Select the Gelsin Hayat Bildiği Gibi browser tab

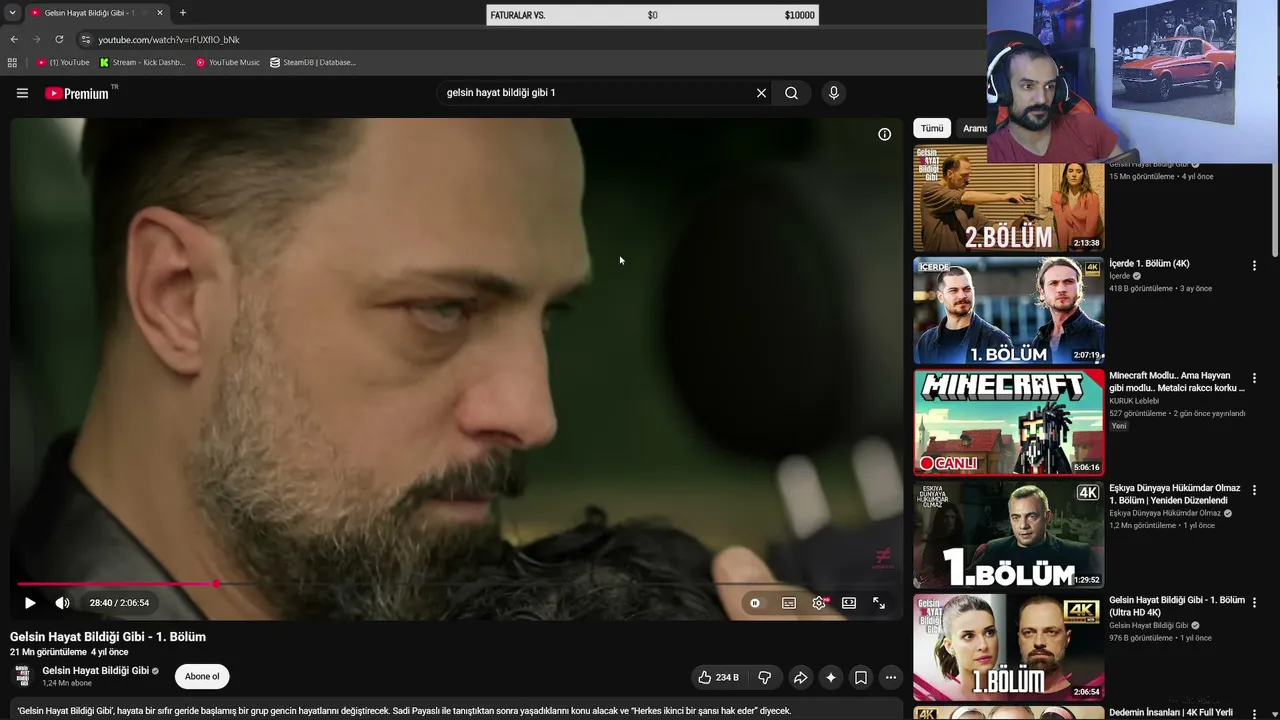click(x=97, y=13)
